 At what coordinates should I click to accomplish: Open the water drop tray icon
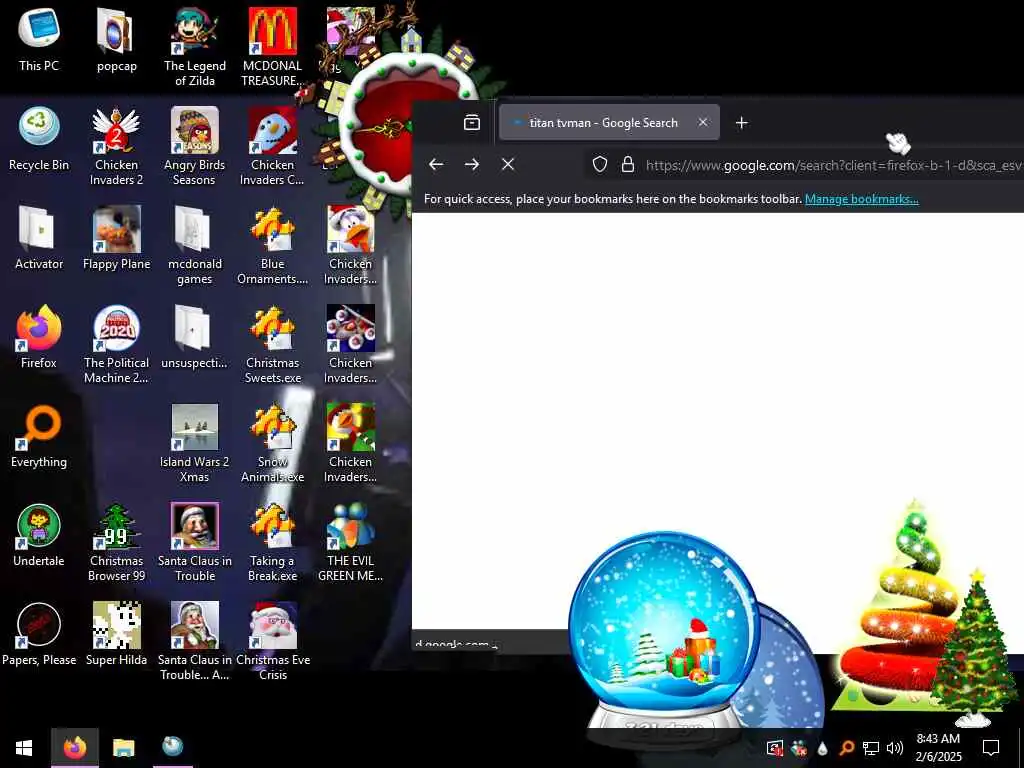(x=822, y=748)
